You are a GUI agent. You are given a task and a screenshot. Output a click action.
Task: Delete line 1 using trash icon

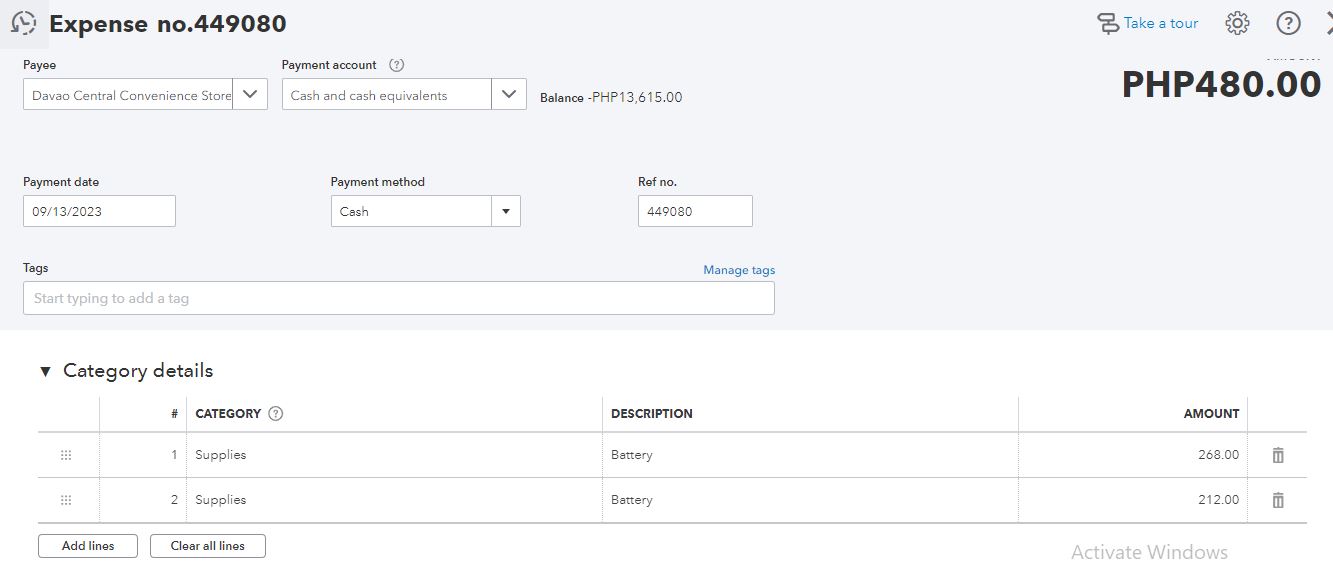coord(1277,455)
